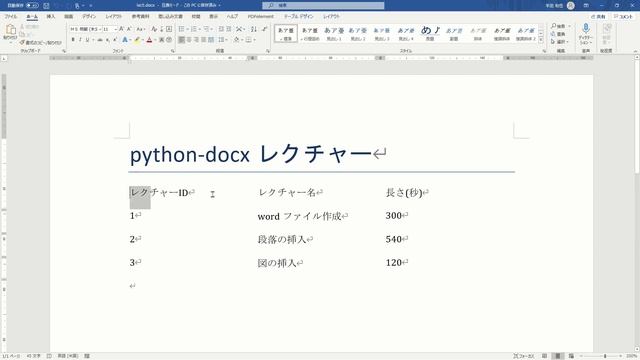Viewport: 640px width, 360px height.
Task: Open the highlight color dropdown arrow
Action: click(142, 40)
